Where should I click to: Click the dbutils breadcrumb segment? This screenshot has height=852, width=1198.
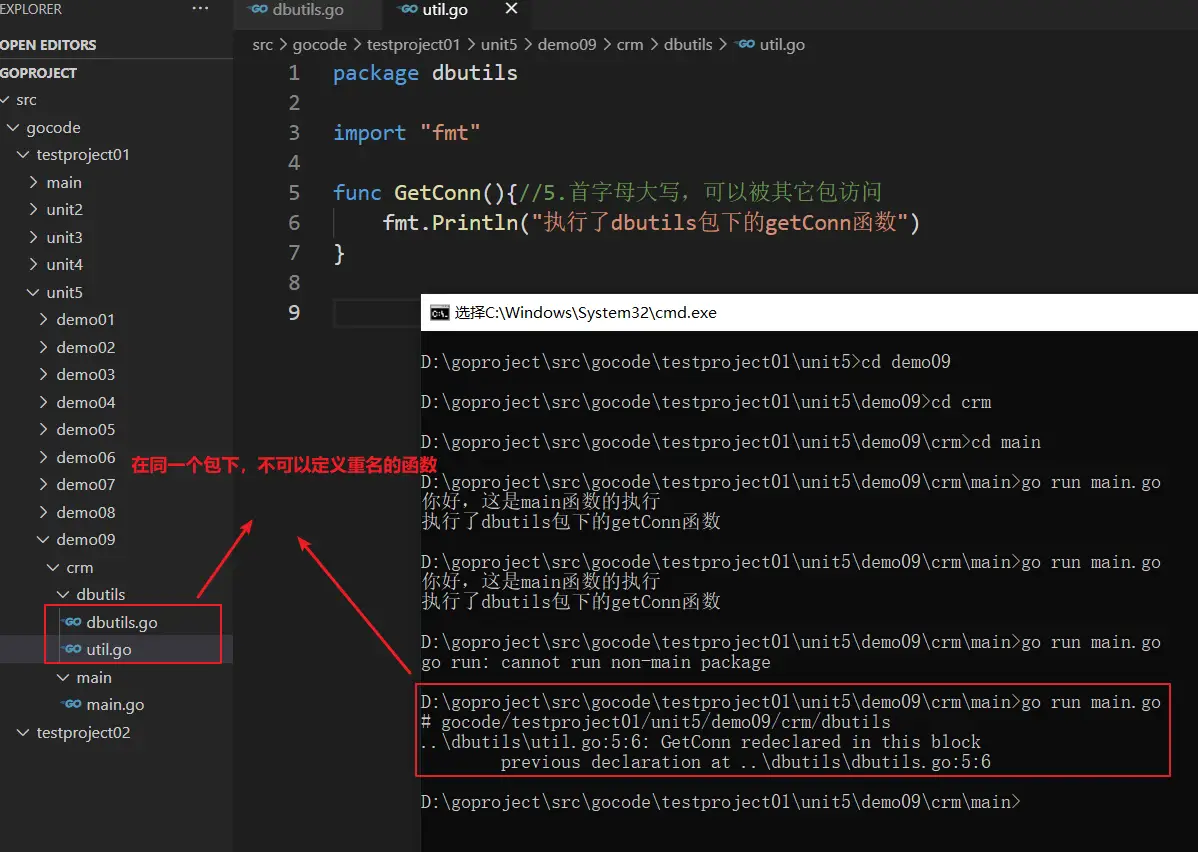click(x=688, y=44)
